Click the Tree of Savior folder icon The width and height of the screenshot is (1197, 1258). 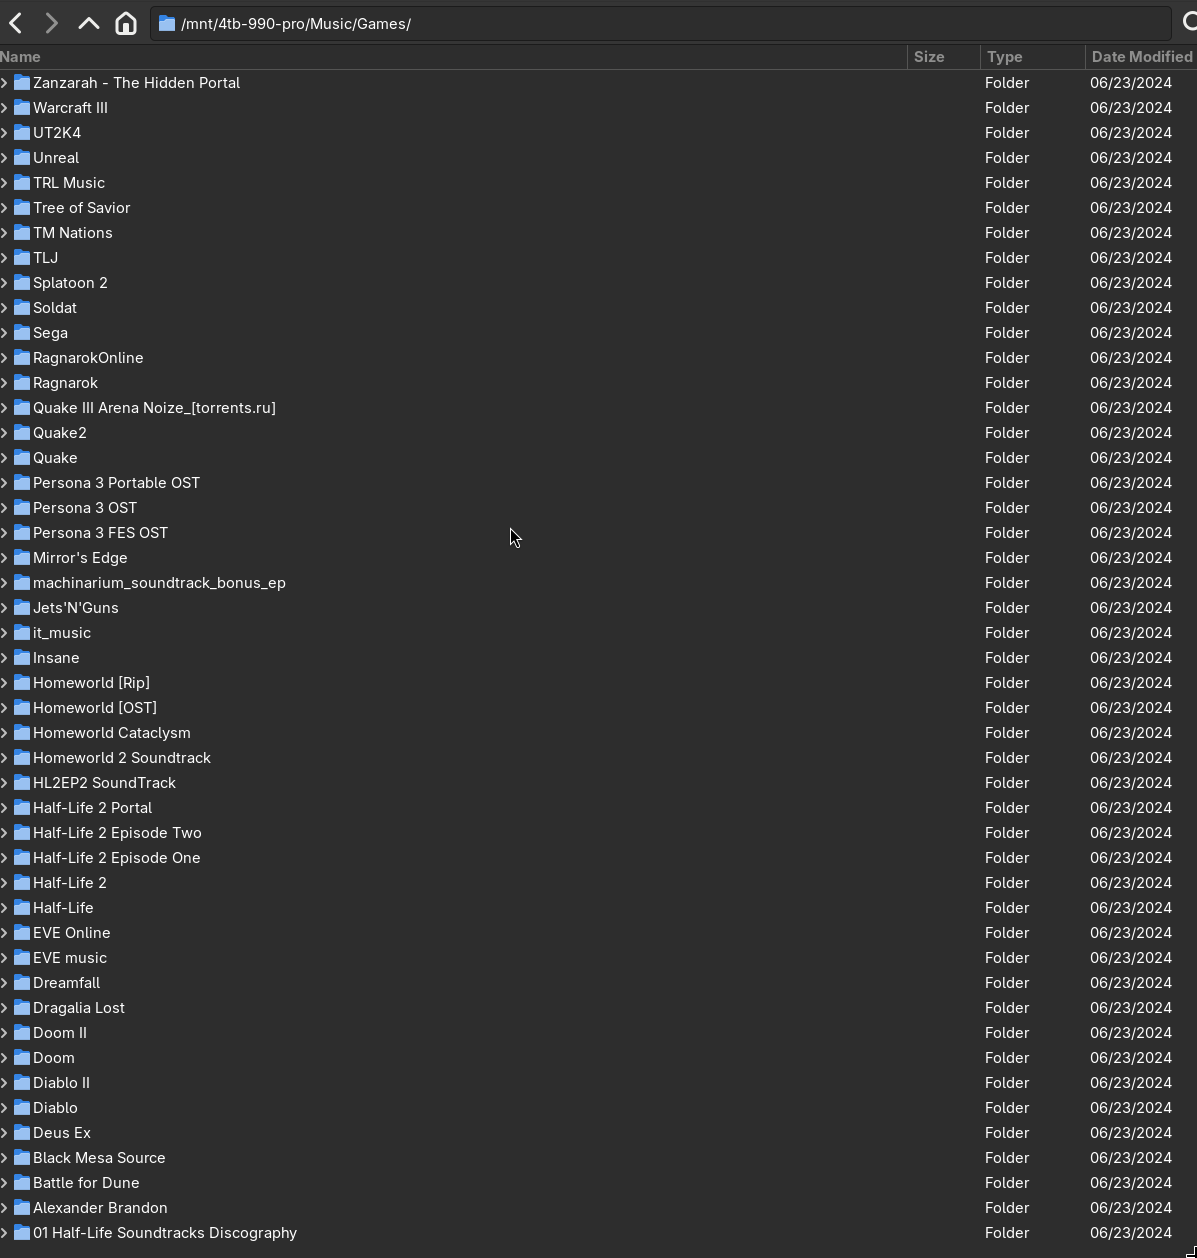tap(21, 208)
